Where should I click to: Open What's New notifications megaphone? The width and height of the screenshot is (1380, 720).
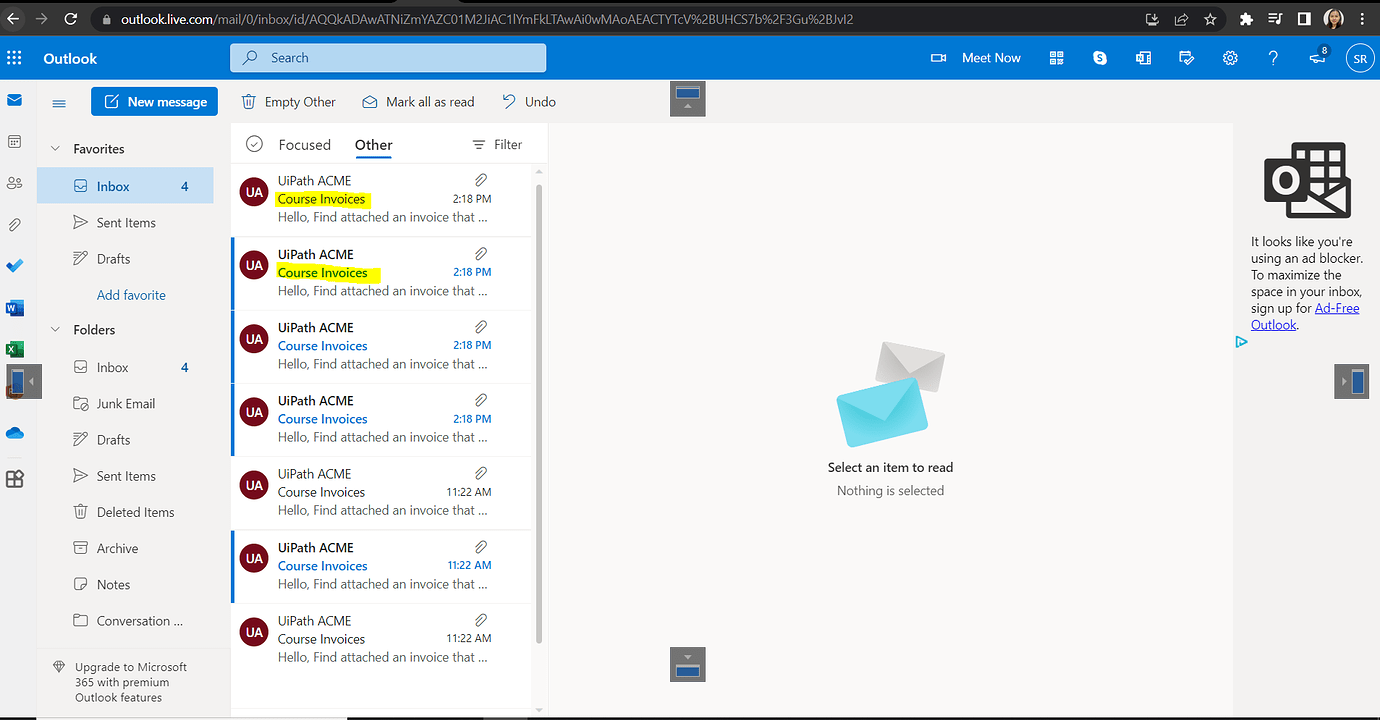point(1317,57)
